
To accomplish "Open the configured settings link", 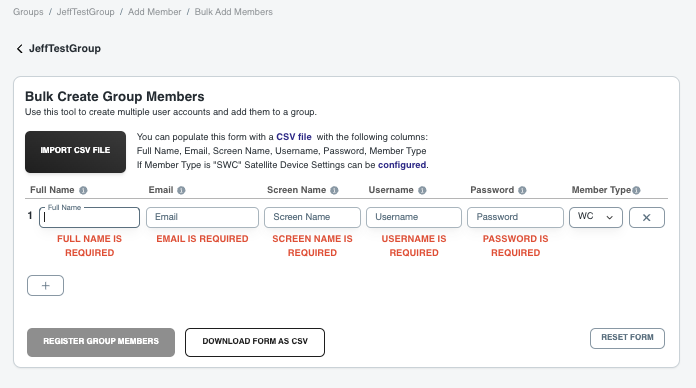I will tap(402, 165).
